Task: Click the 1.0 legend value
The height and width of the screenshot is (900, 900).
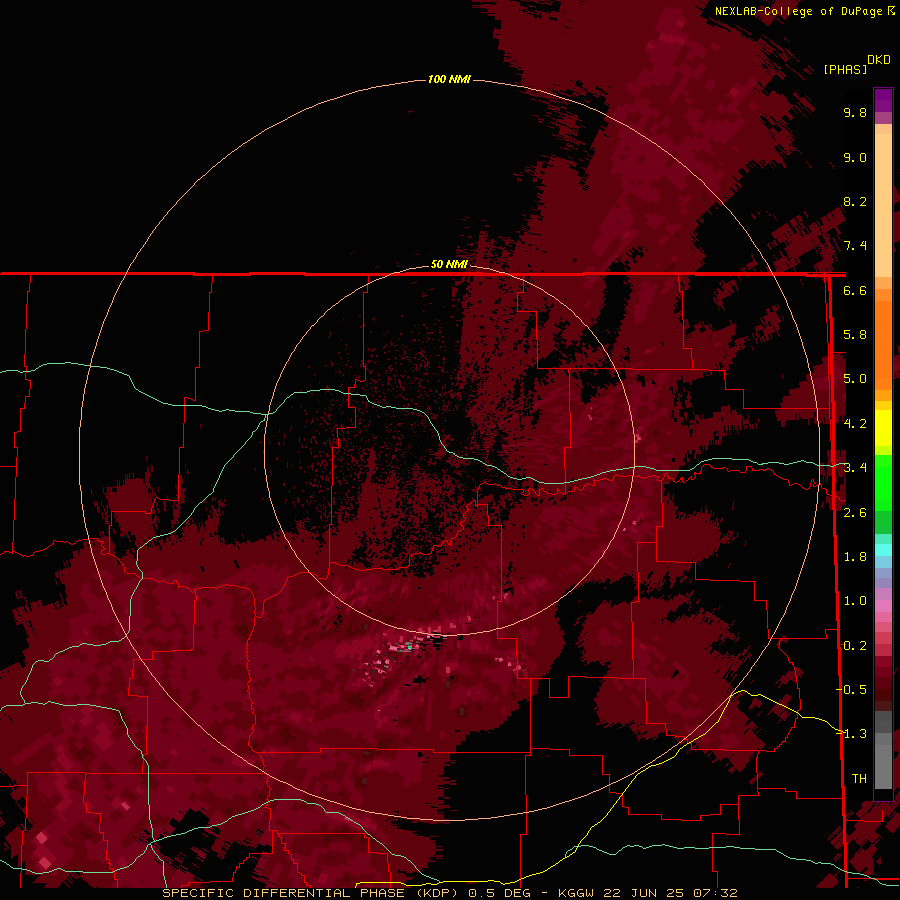Action: click(x=855, y=601)
